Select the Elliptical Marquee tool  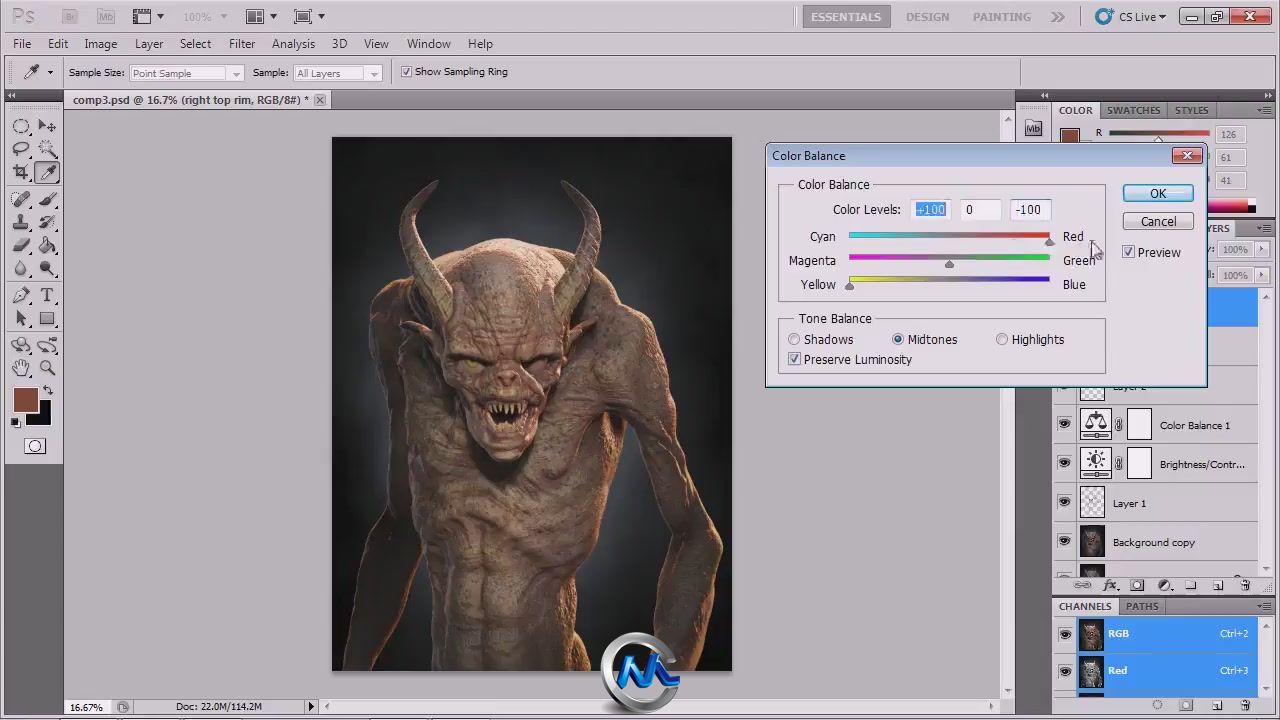21,126
